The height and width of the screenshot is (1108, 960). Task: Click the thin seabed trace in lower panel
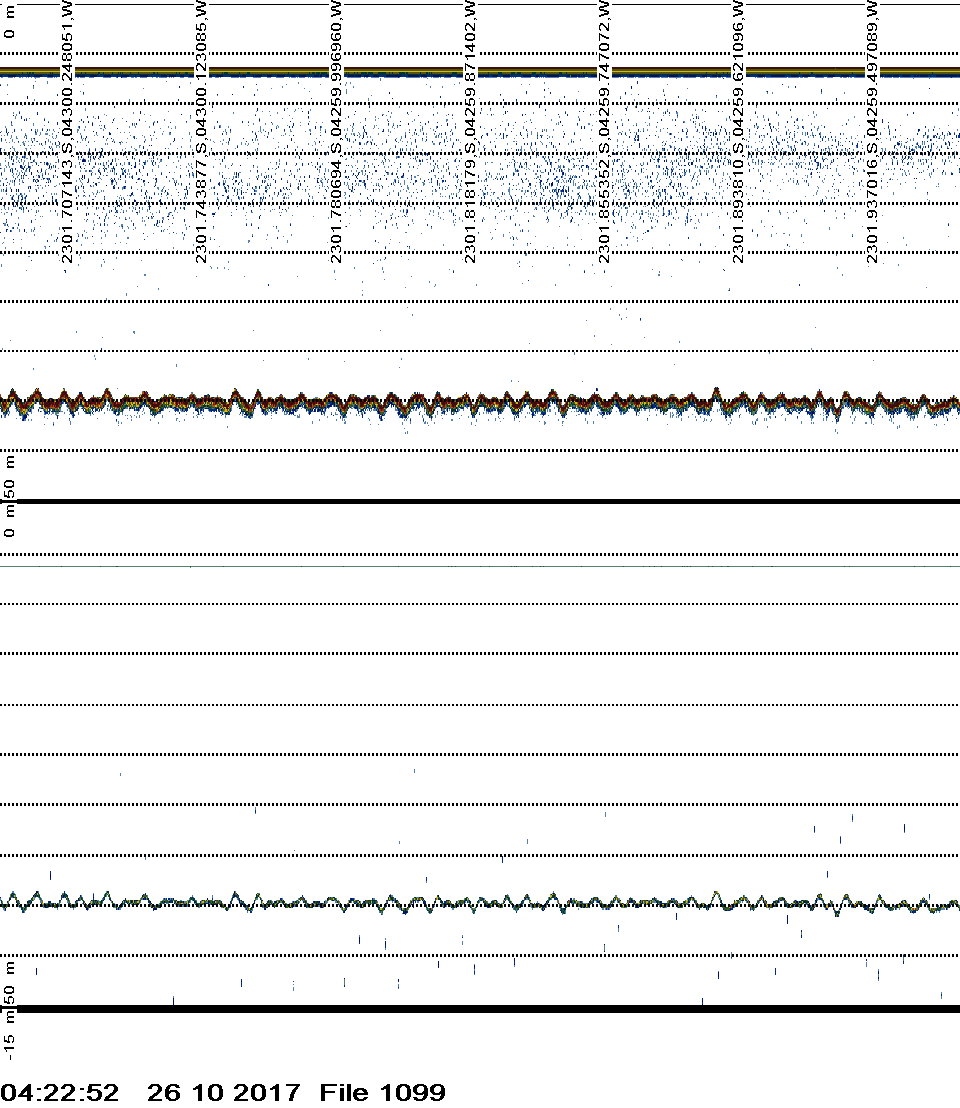pyautogui.click(x=480, y=903)
